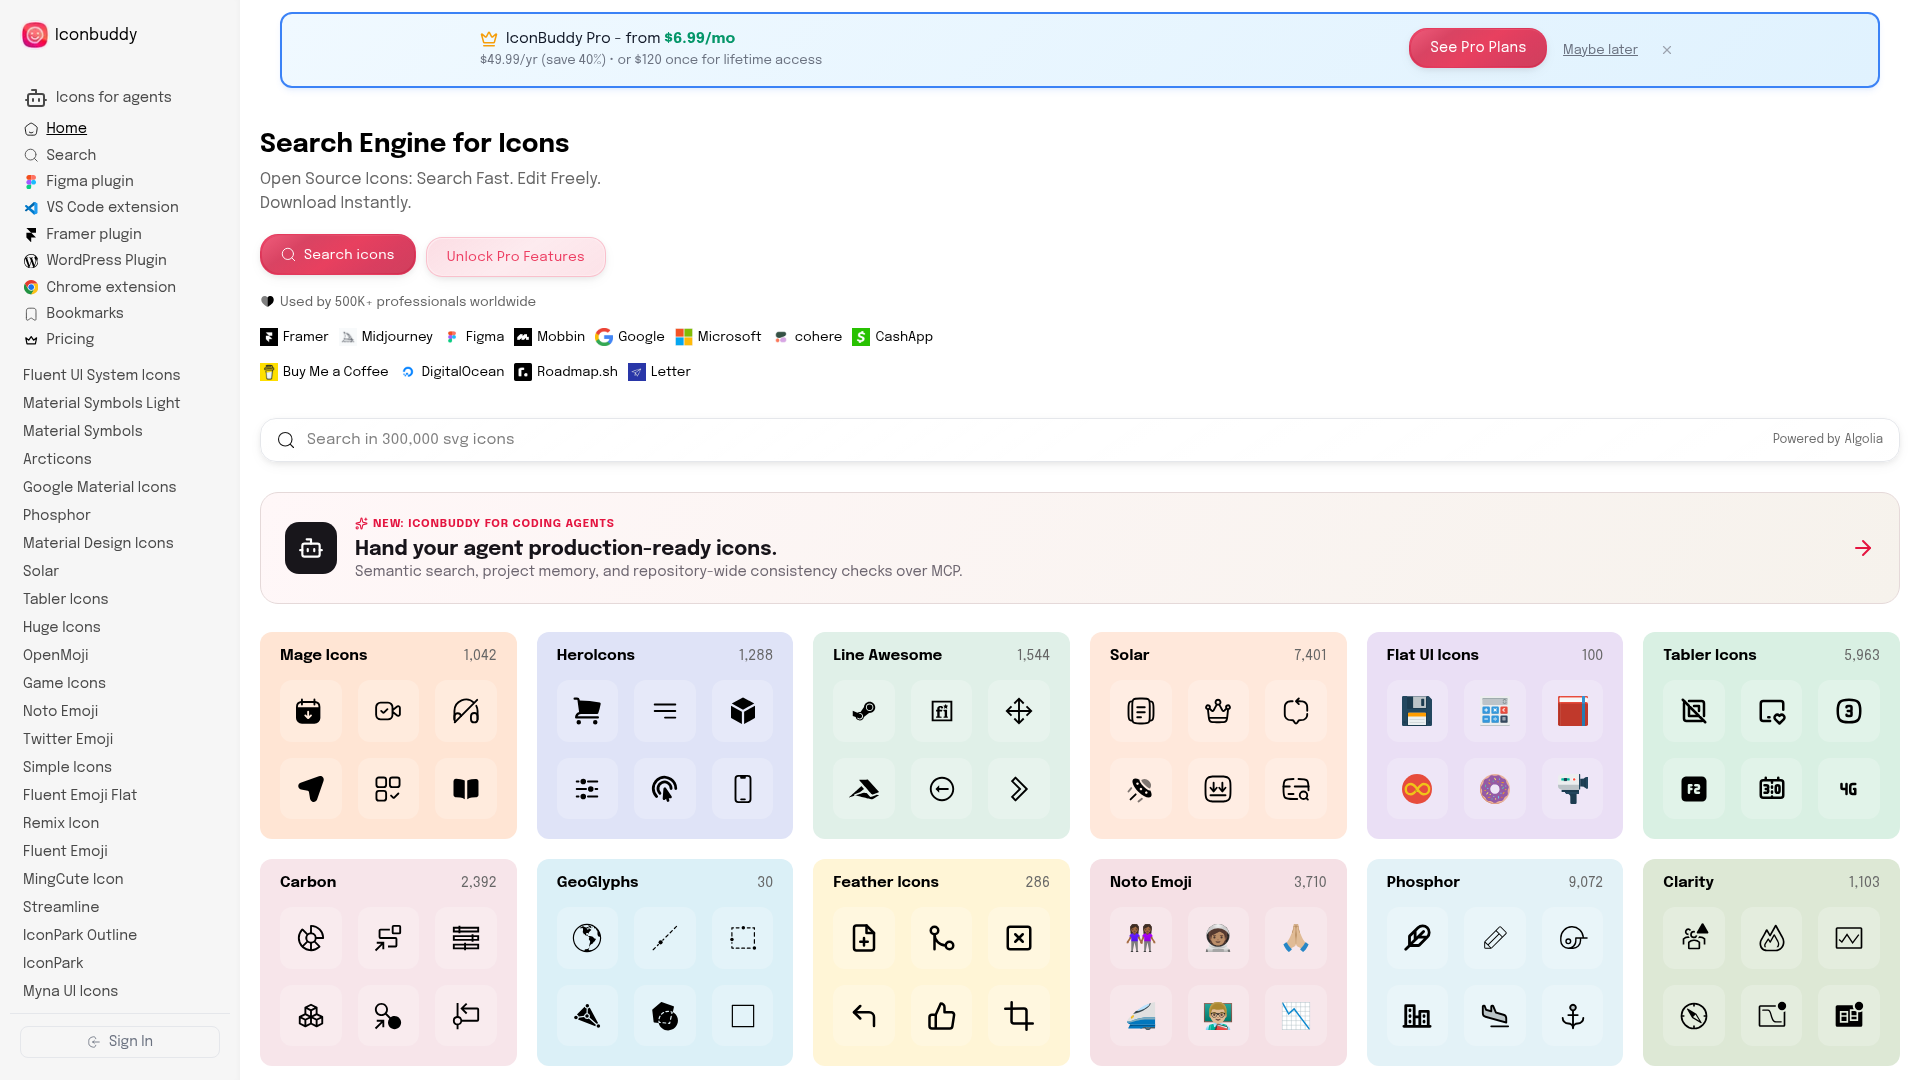1920x1080 pixels.
Task: Focus the Search in 300,000 svg icons field
Action: (1080, 440)
